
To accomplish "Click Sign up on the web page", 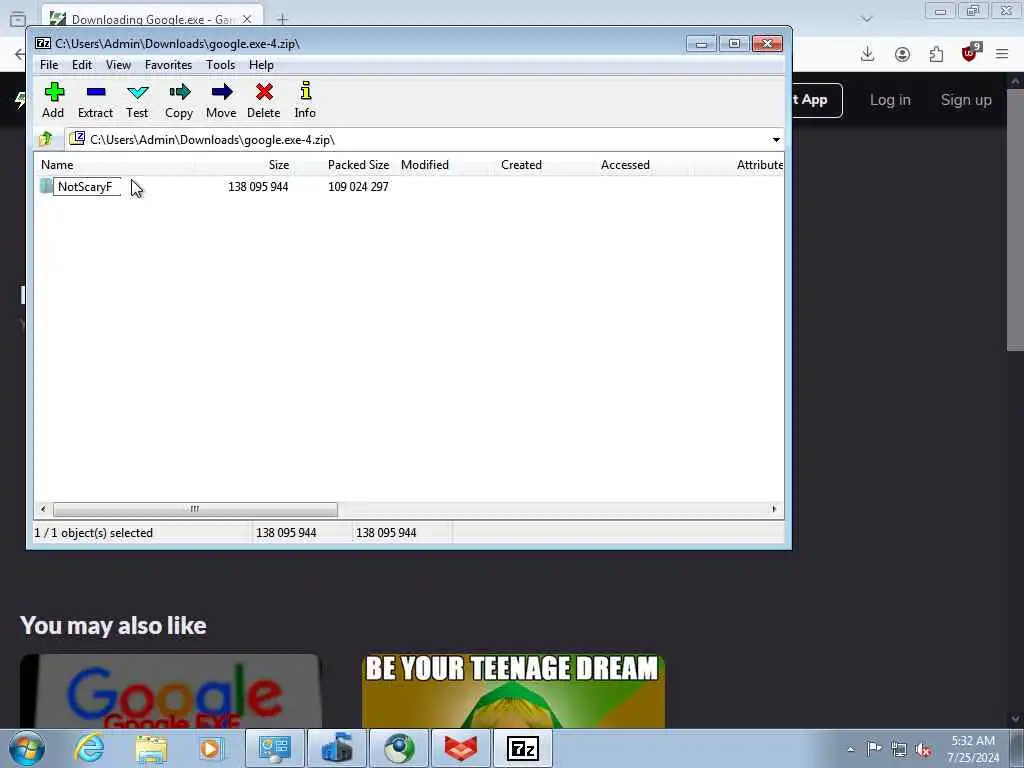I will 966,100.
